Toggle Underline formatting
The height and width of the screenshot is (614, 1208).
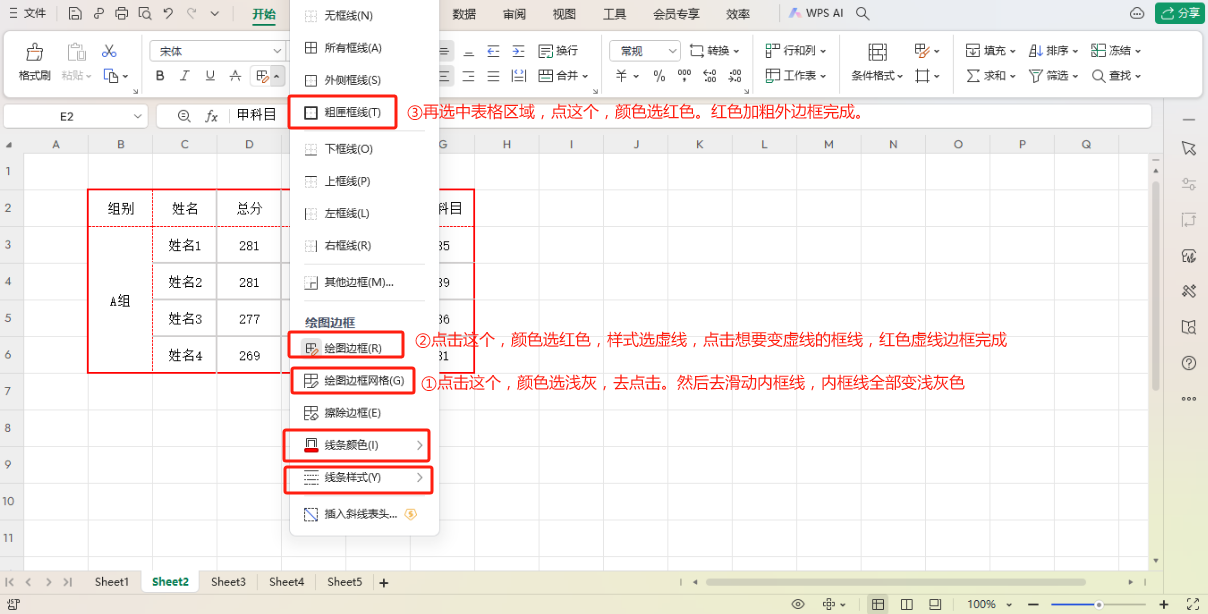point(210,76)
